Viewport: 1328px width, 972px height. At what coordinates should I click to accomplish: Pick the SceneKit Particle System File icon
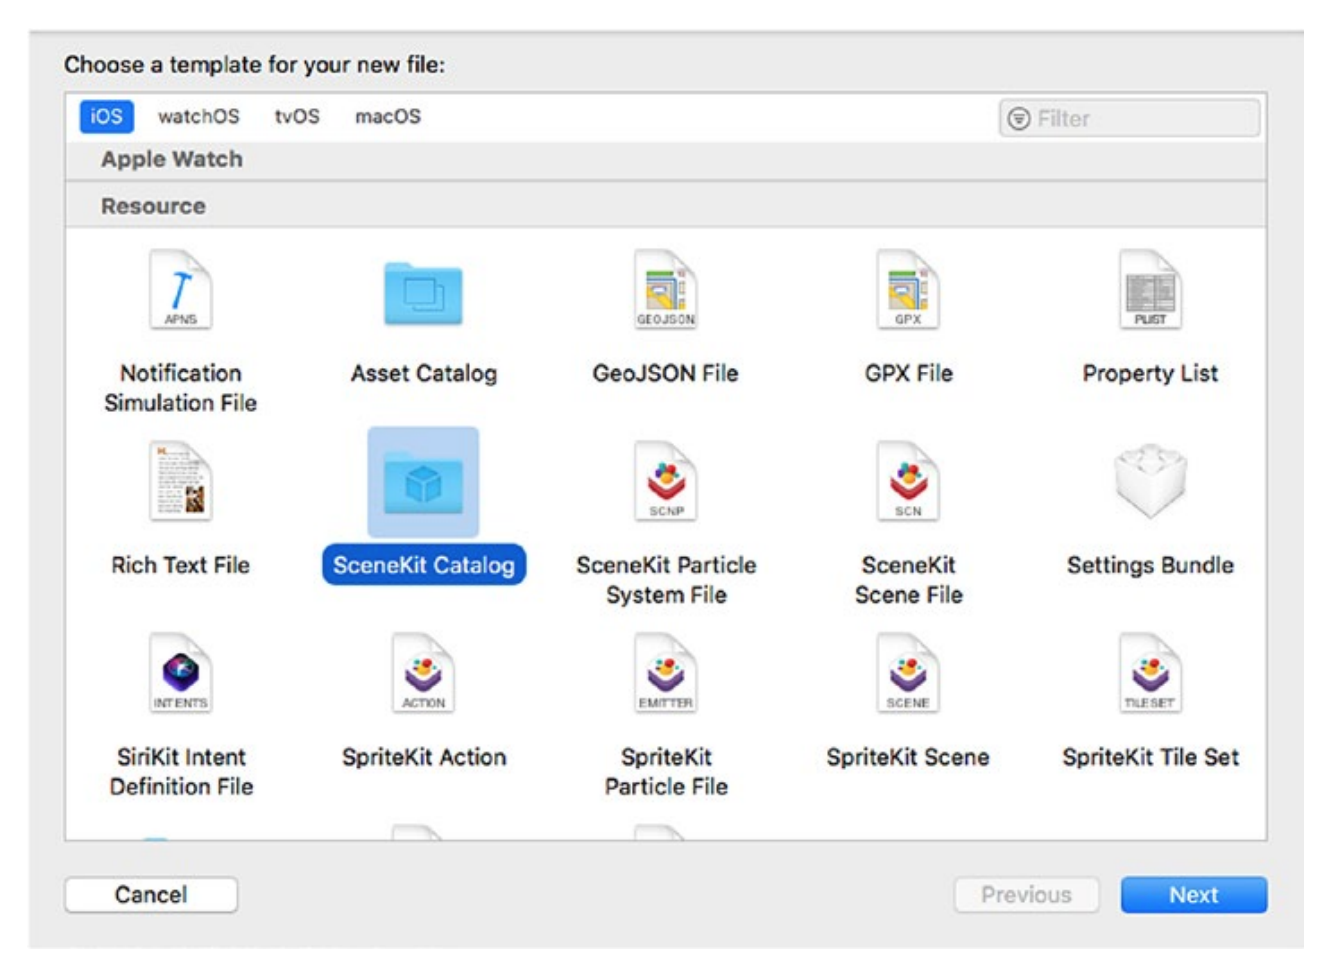tap(666, 481)
